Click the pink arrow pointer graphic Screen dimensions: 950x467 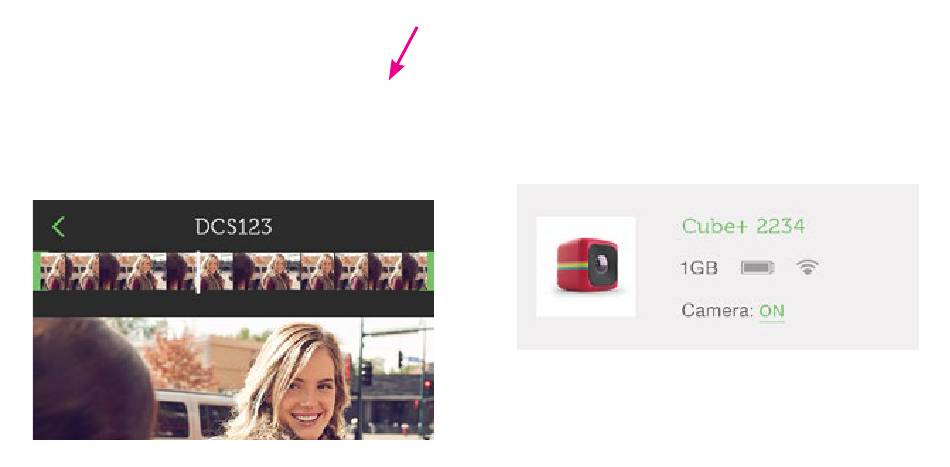(403, 53)
